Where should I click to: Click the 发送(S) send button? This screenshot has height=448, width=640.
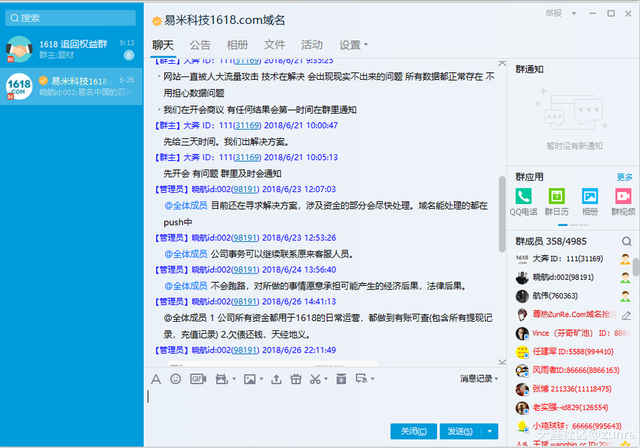click(x=460, y=431)
